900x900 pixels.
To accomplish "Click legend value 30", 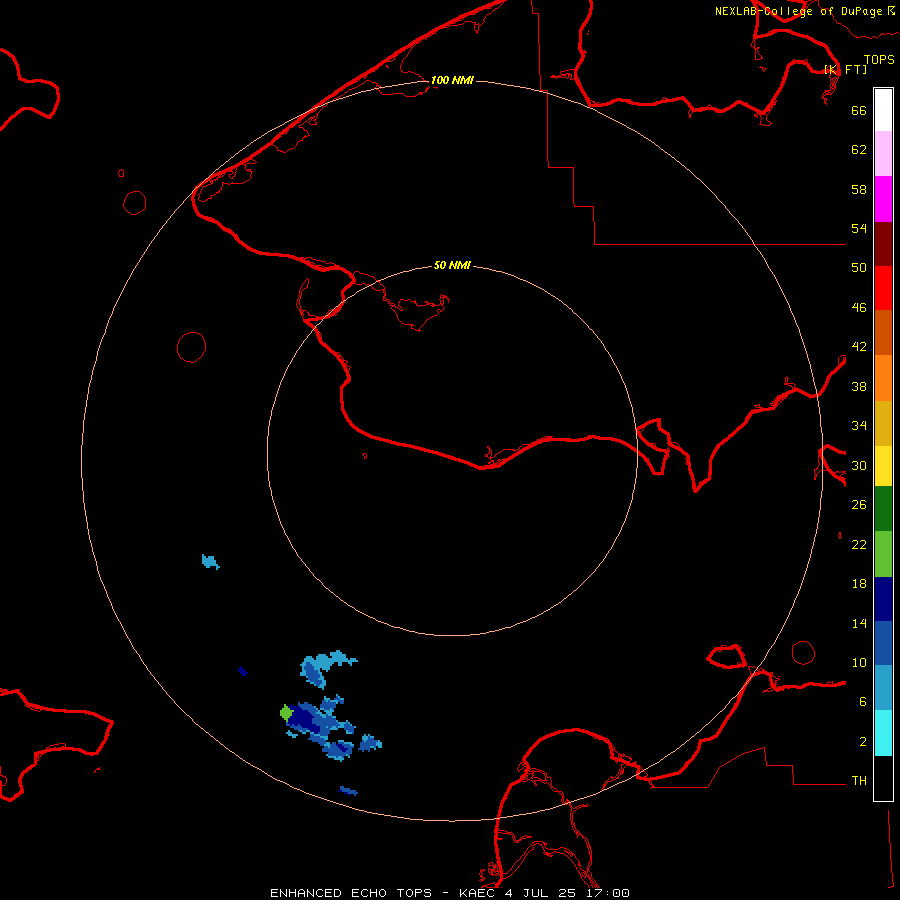I will click(x=859, y=465).
